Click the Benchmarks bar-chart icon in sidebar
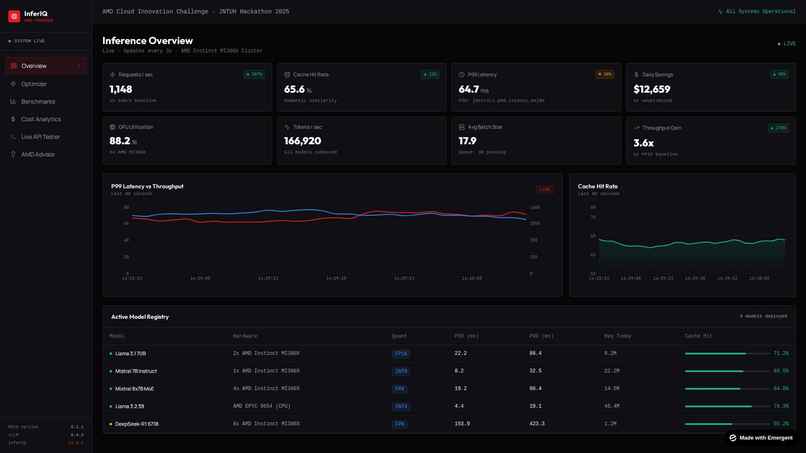806x453 pixels. coord(13,101)
